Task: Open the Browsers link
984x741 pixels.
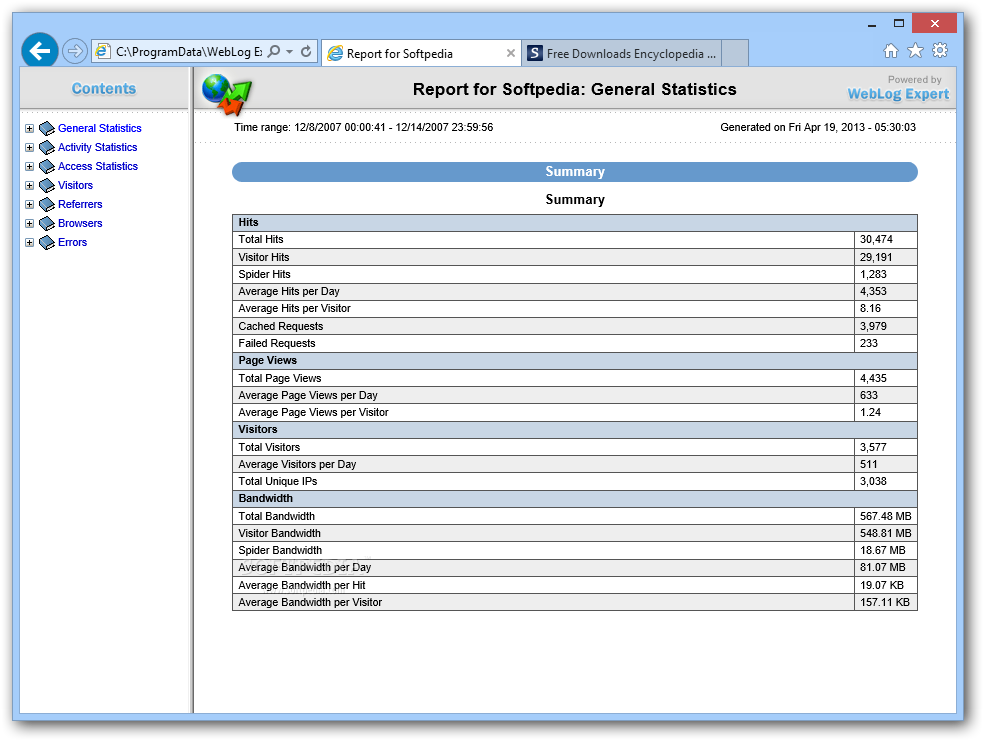Action: coord(80,223)
